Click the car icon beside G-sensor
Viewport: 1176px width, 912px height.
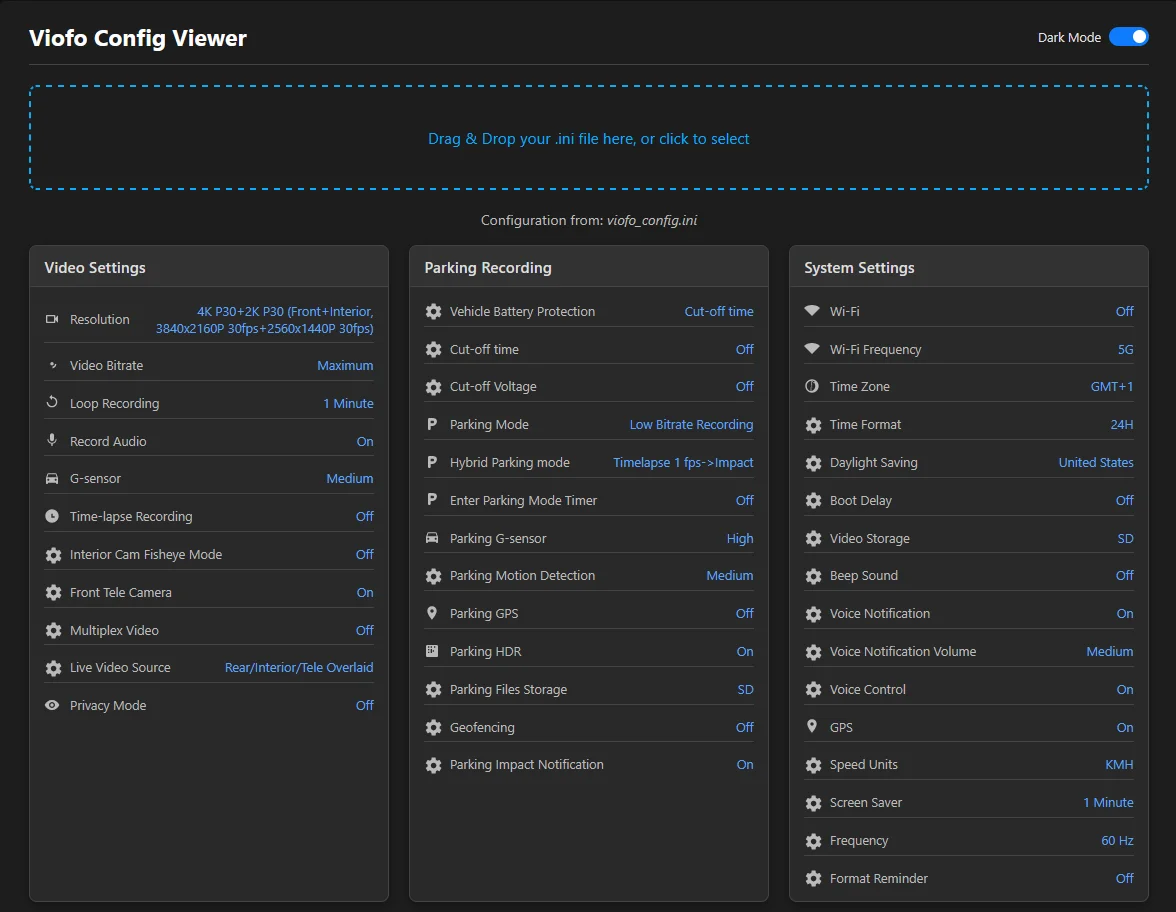click(52, 478)
